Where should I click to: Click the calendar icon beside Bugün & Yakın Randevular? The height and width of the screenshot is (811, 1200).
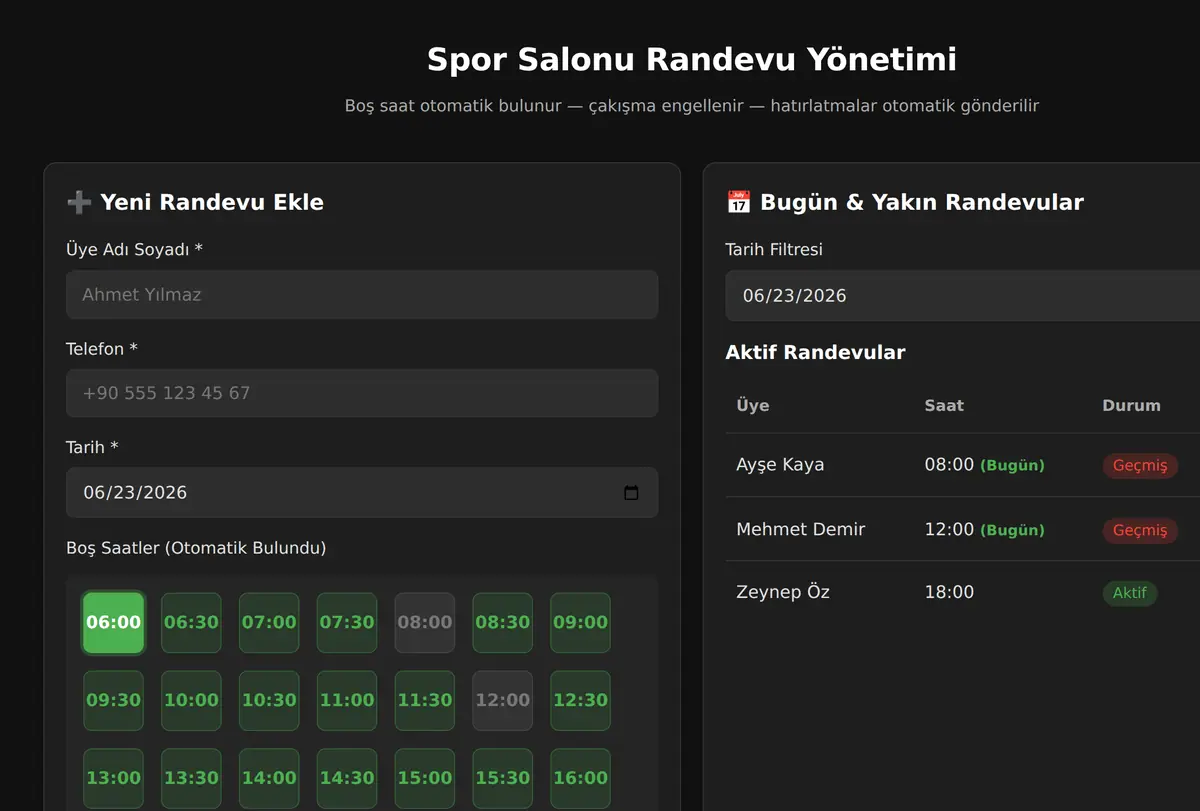(738, 202)
